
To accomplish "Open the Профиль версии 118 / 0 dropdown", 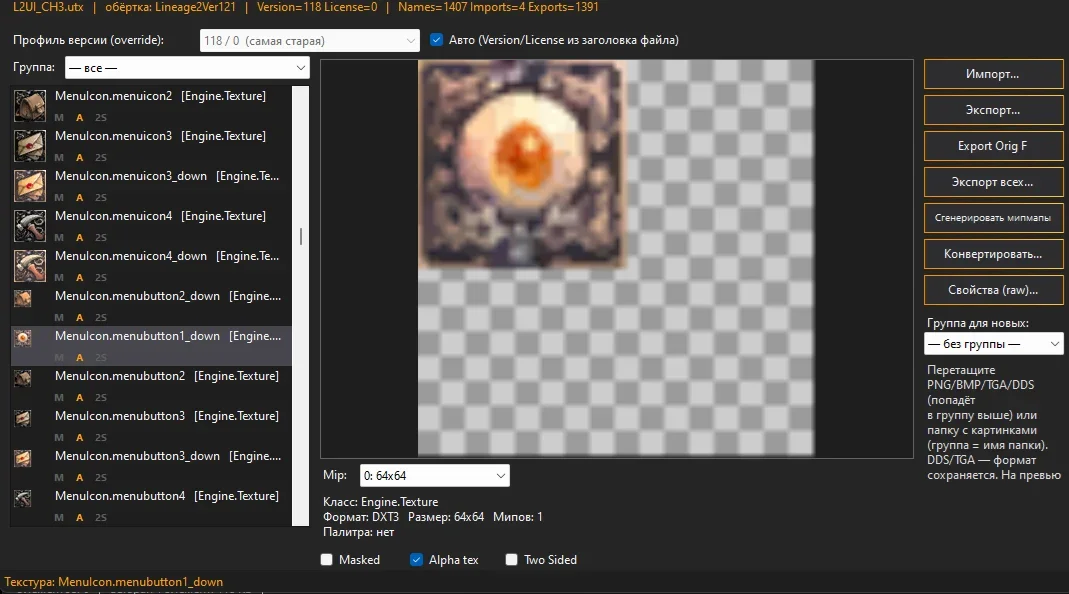I will [310, 40].
